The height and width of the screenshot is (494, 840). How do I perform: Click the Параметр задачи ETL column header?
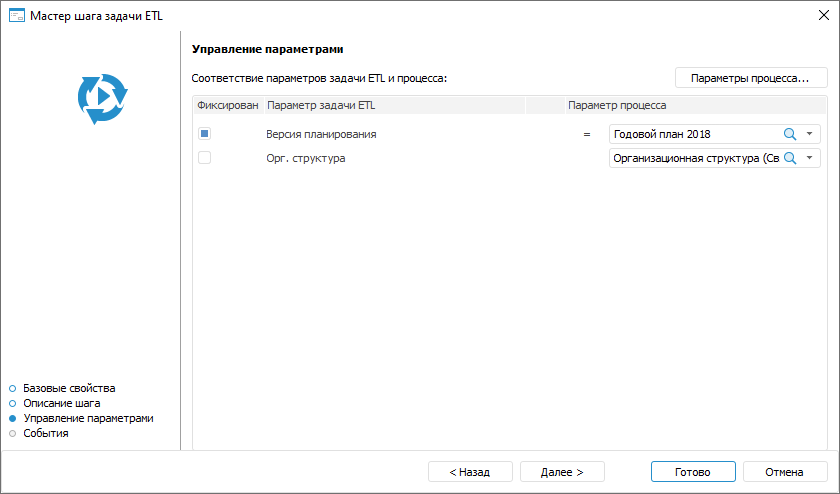click(x=322, y=105)
